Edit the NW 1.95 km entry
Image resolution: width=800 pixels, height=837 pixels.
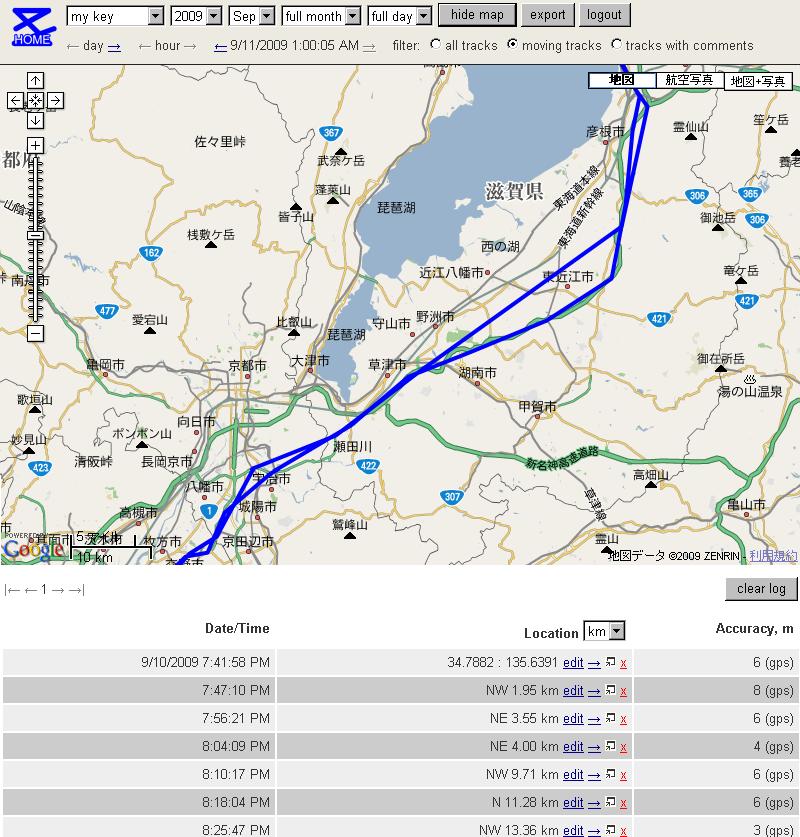(x=573, y=690)
